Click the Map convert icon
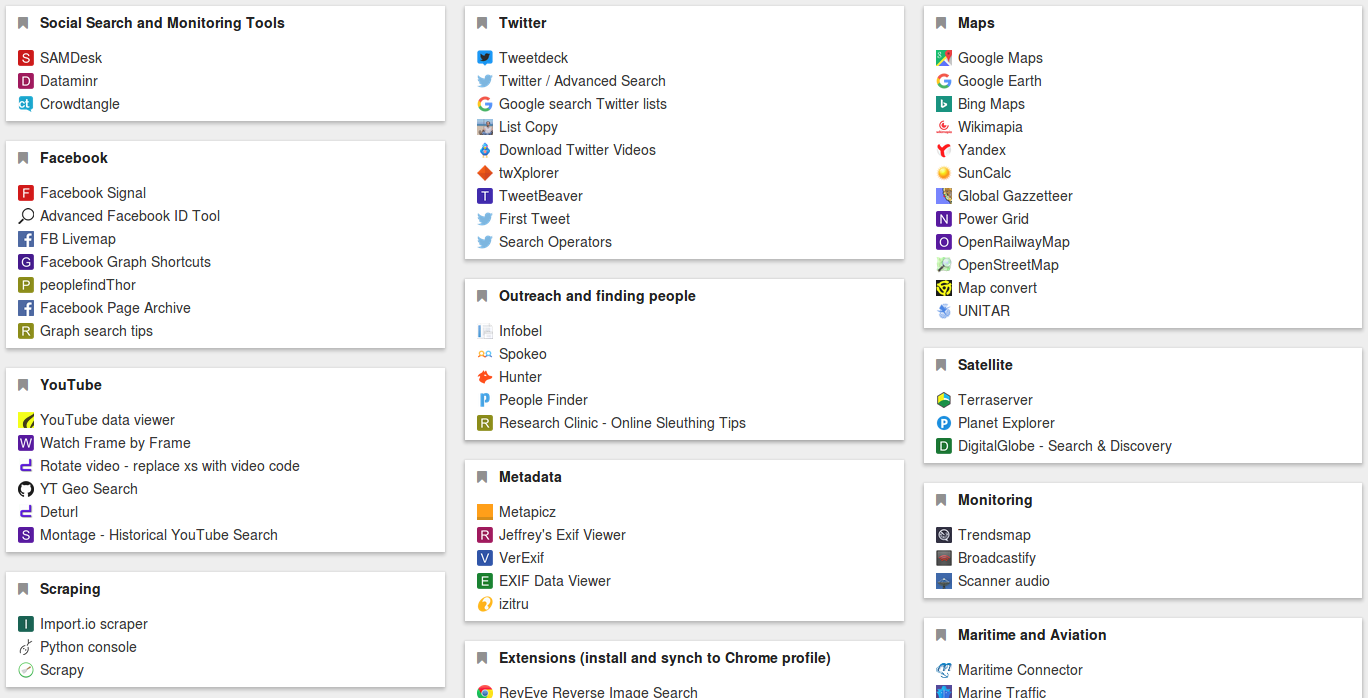Viewport: 1368px width, 698px height. click(x=944, y=288)
